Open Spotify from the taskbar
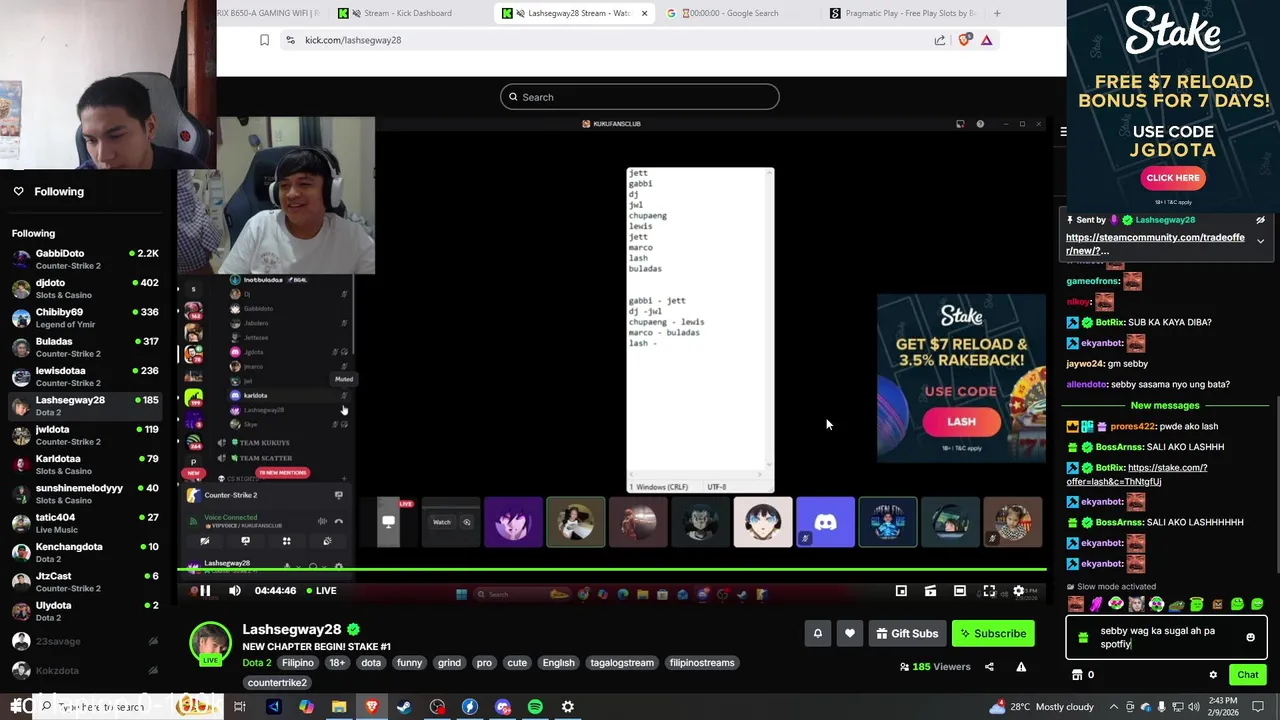The image size is (1280, 720). coord(535,707)
